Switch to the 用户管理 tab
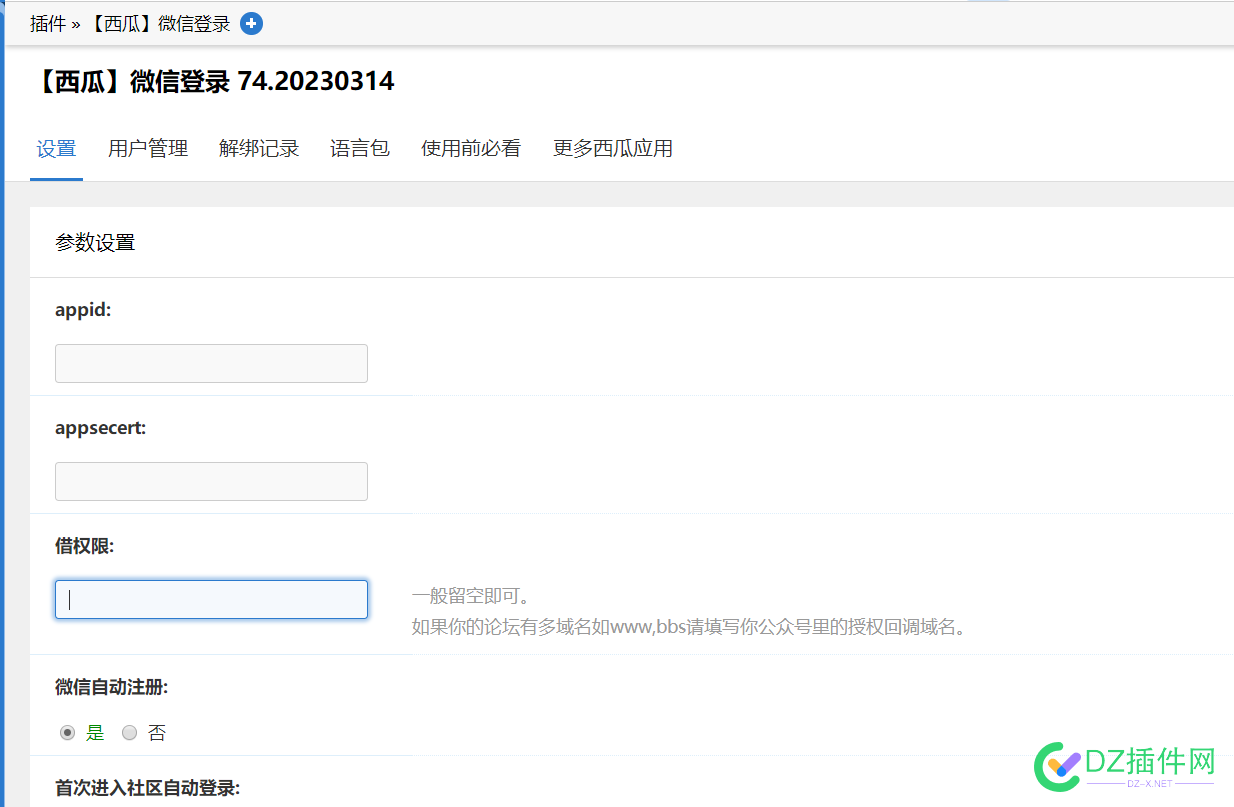 tap(148, 149)
